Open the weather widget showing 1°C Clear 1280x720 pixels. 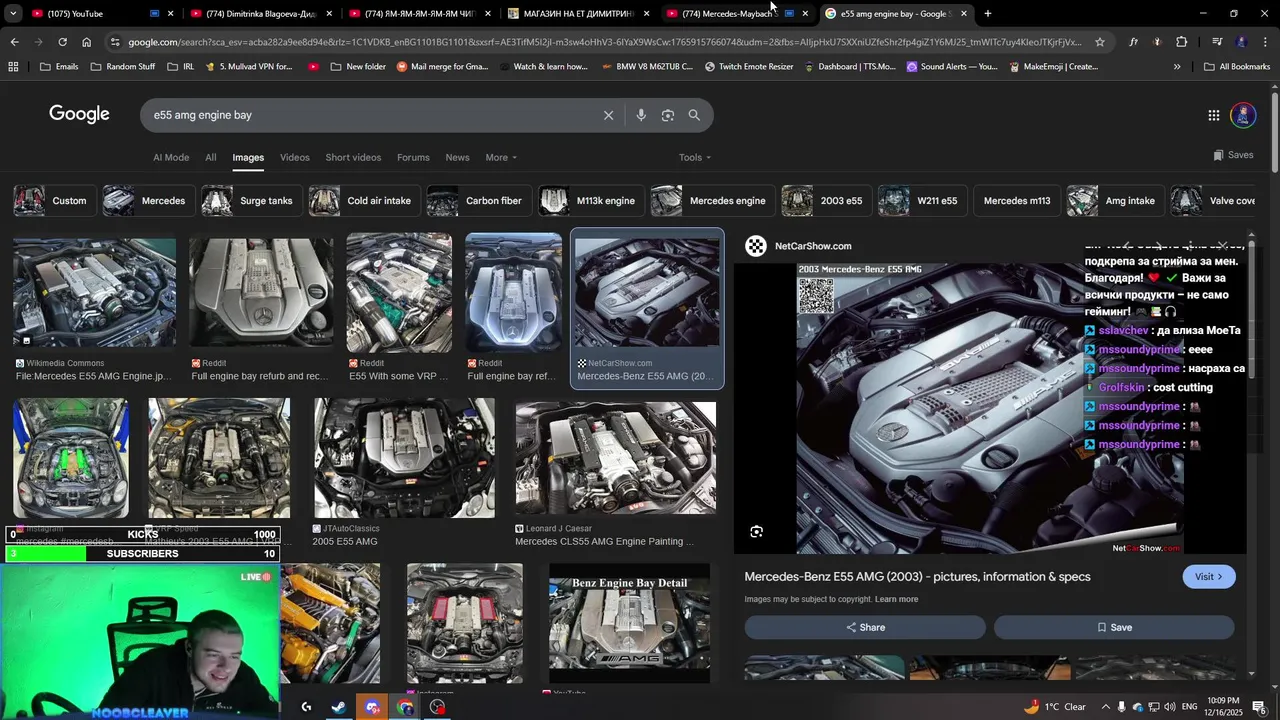point(1055,707)
